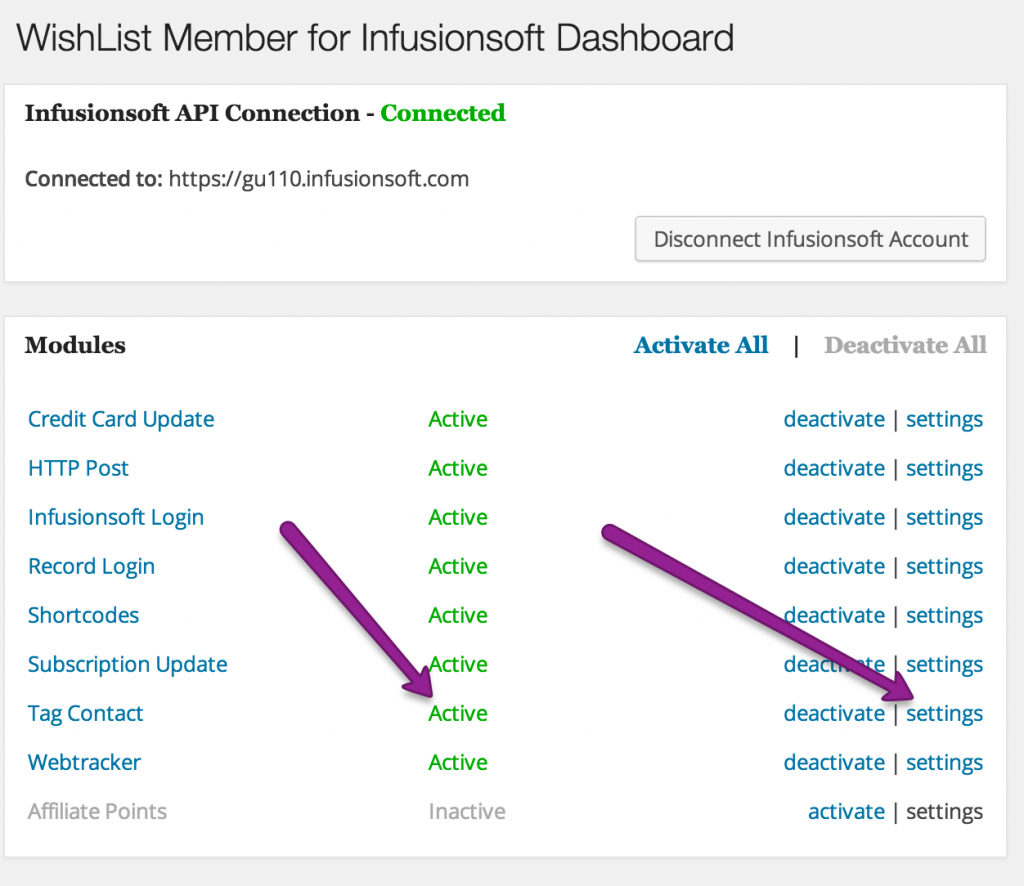
Task: Deactivate the Record Login module
Action: pyautogui.click(x=834, y=566)
